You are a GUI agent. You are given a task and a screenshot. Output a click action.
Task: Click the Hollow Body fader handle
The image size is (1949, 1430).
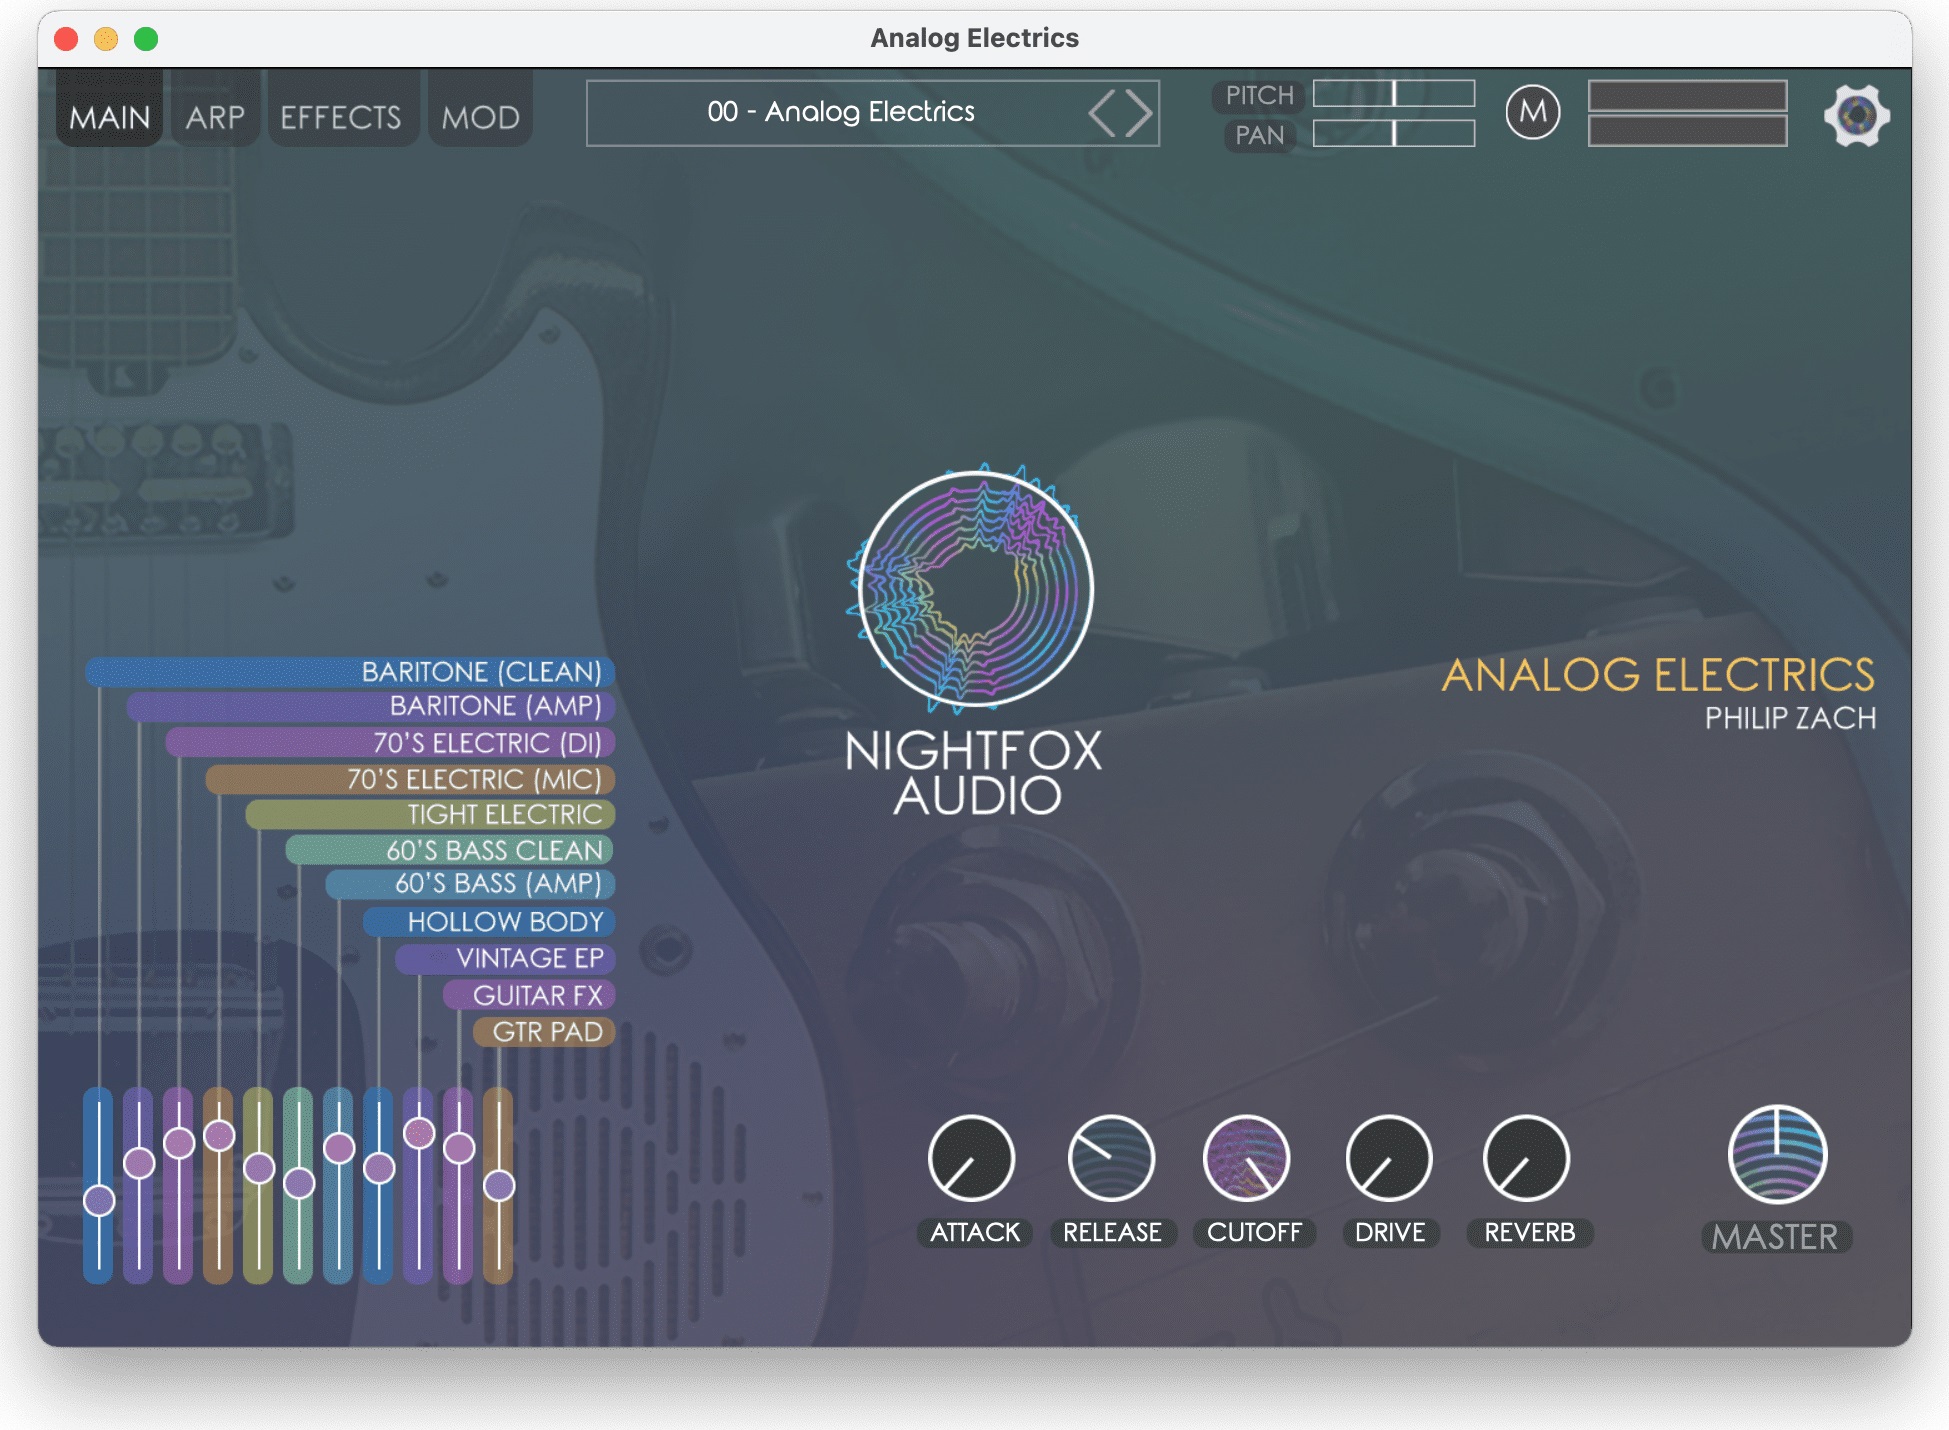[379, 1167]
